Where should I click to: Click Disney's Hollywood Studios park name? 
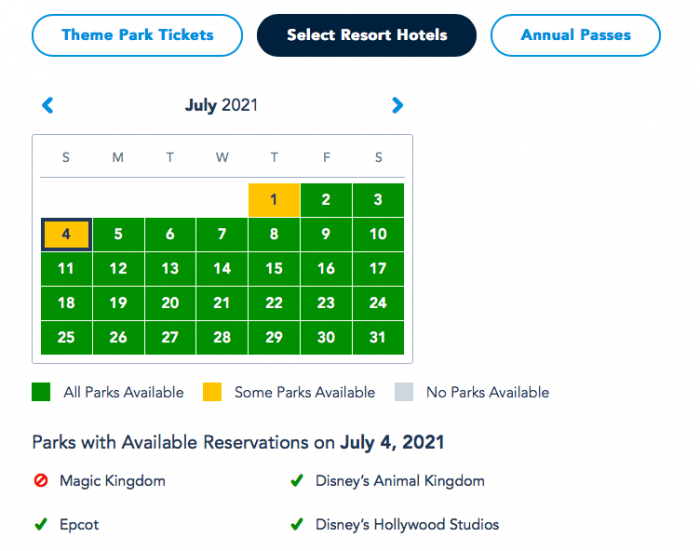point(407,524)
